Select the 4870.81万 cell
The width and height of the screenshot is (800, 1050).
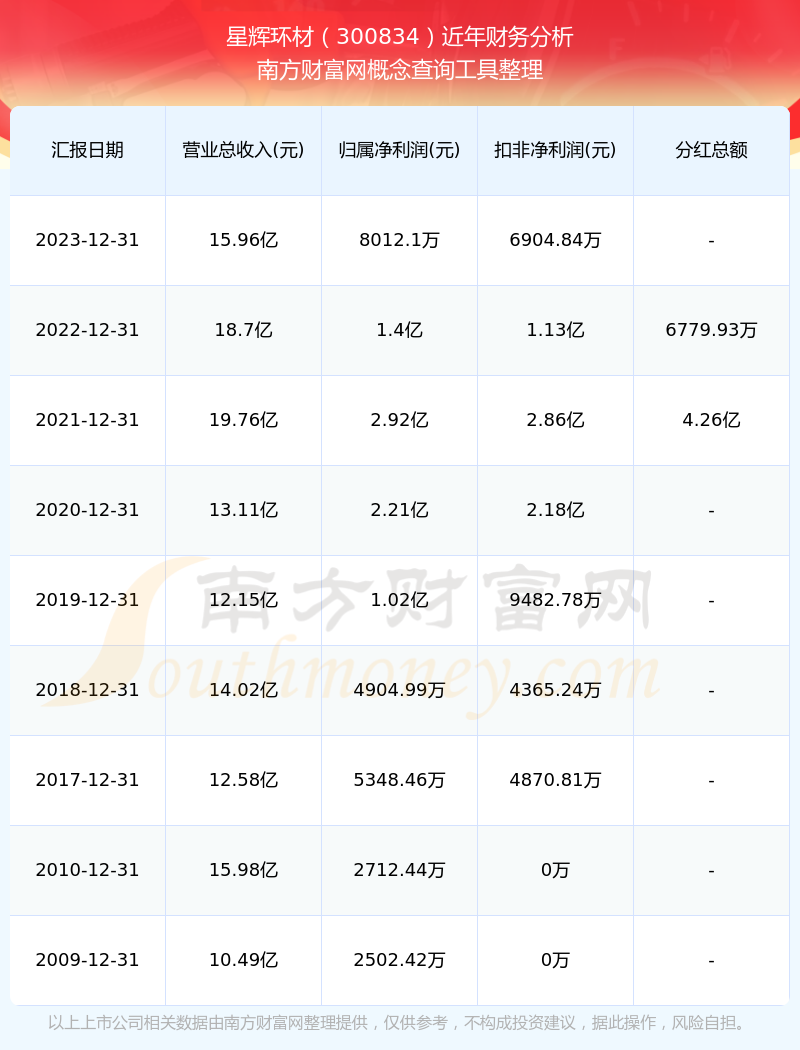tap(556, 780)
